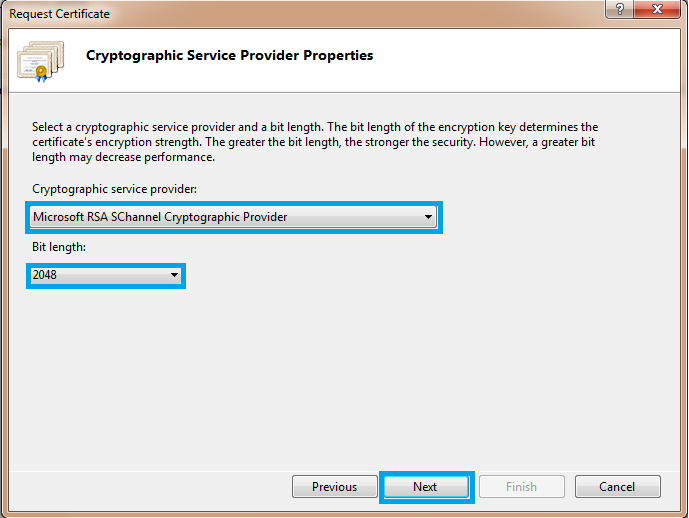Click the certificate icon in the header

click(41, 60)
